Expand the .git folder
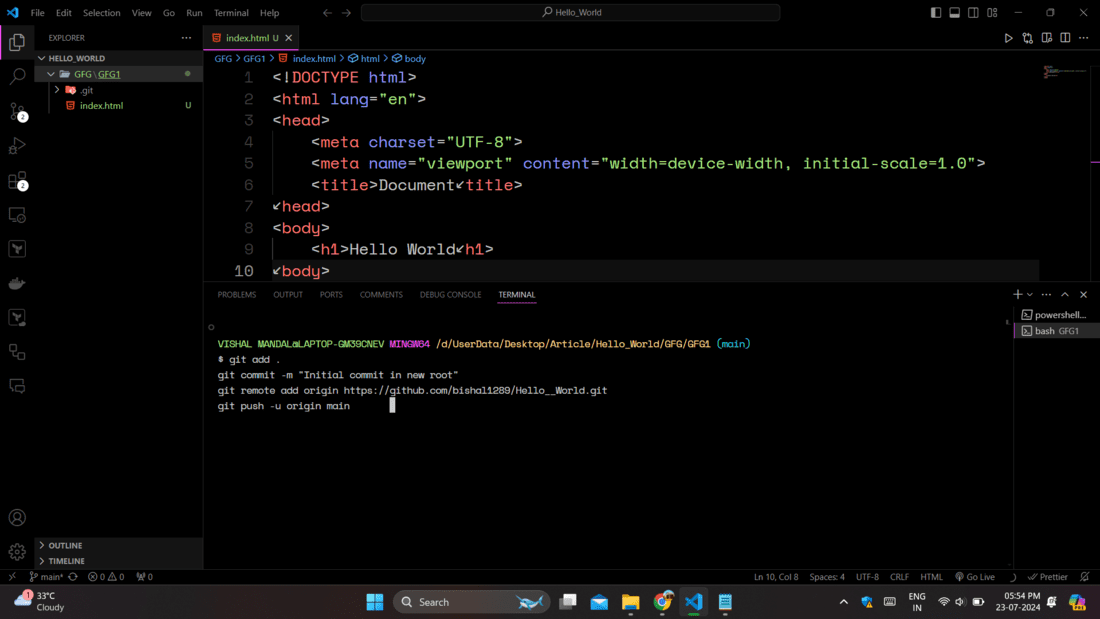The image size is (1100, 619). 86,90
